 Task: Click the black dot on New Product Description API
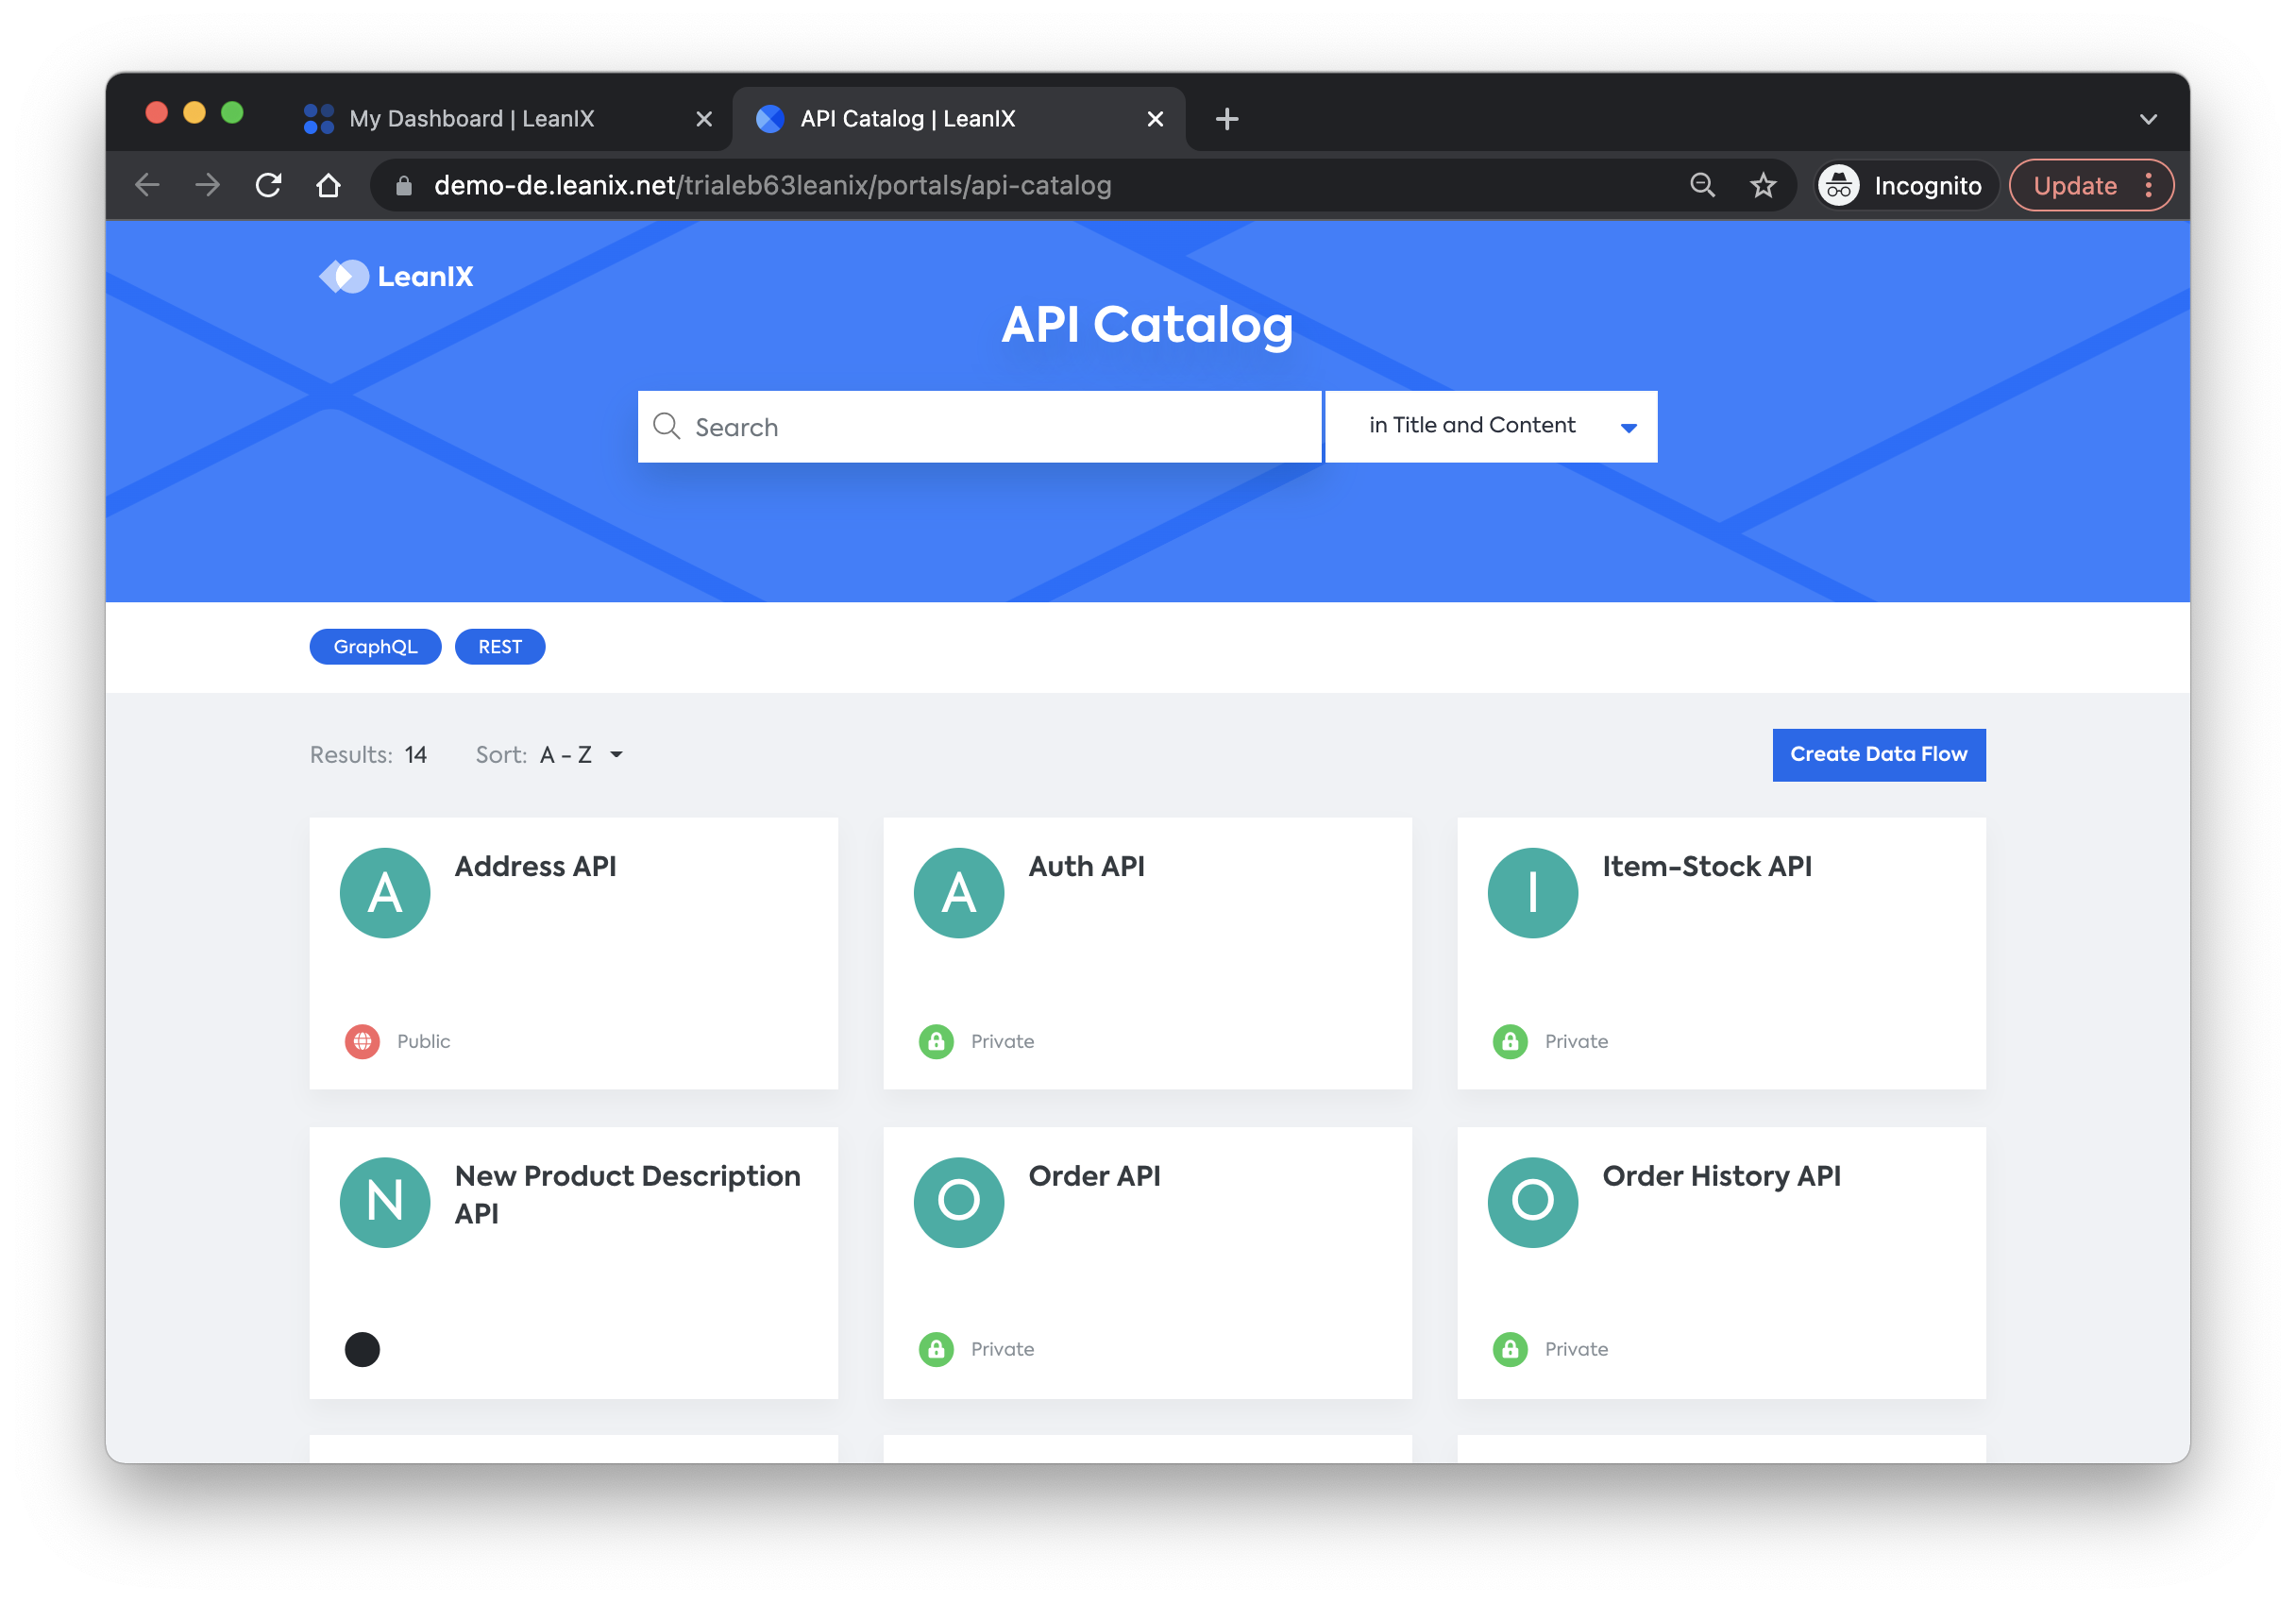click(362, 1349)
